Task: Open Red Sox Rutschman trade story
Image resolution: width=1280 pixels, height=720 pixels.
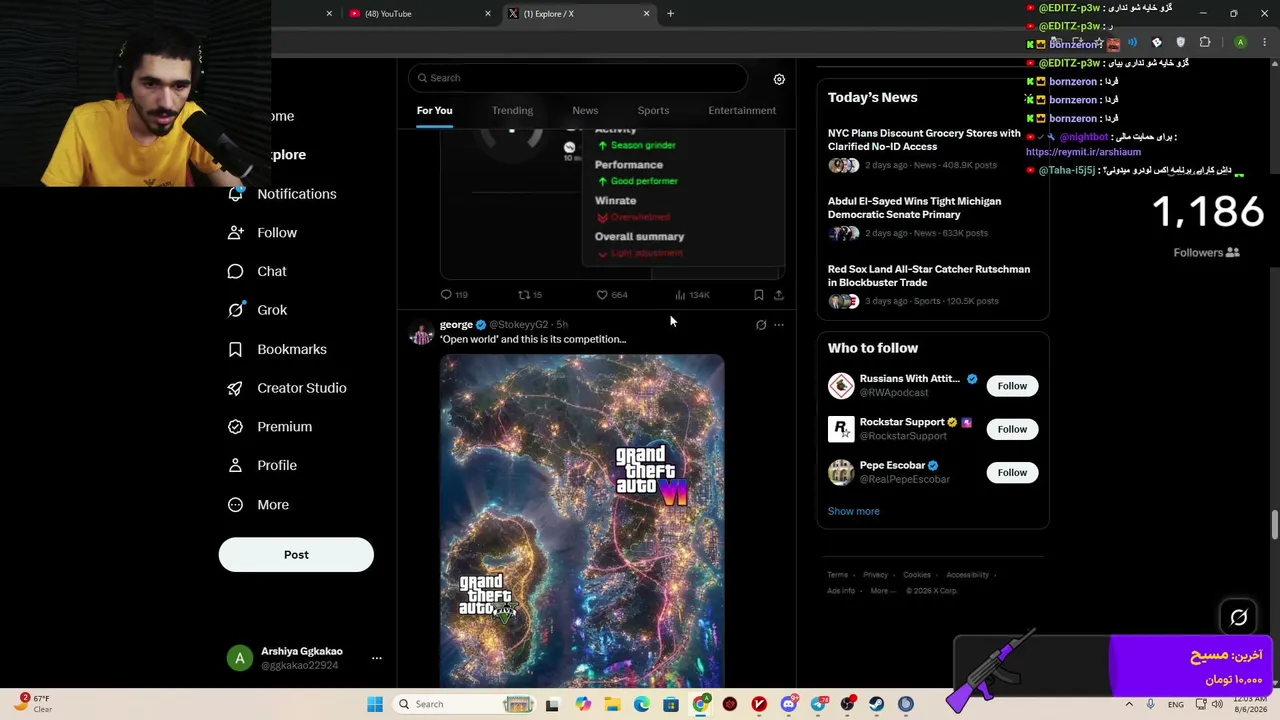Action: [928, 285]
